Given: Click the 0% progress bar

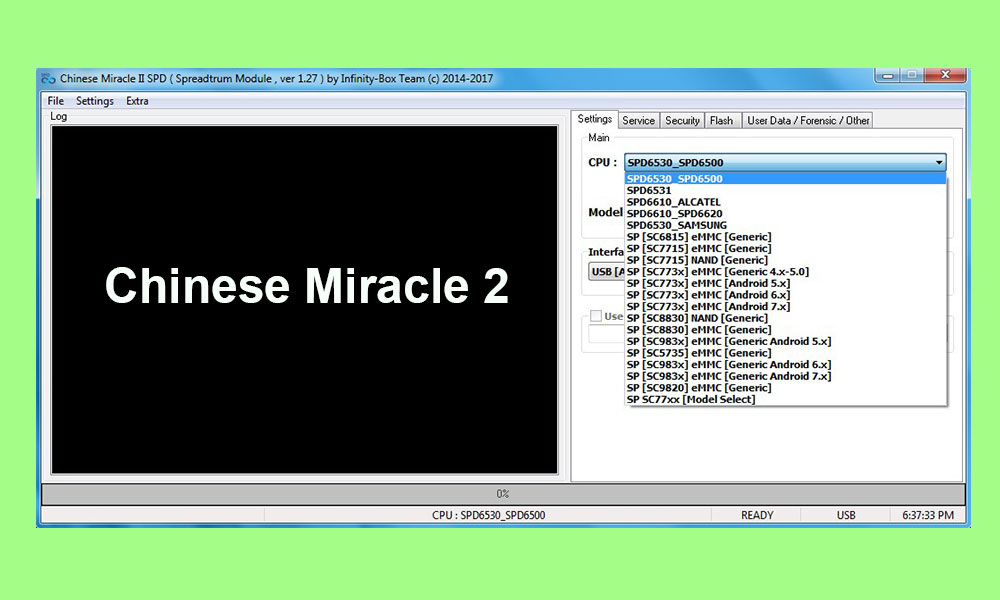Looking at the screenshot, I should click(503, 494).
